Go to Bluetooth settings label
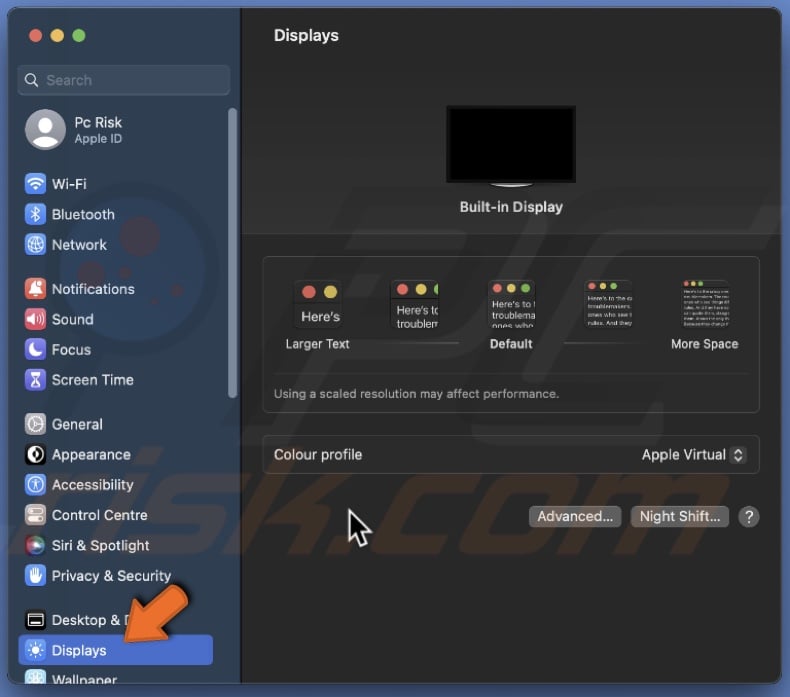This screenshot has width=790, height=697. tap(83, 214)
